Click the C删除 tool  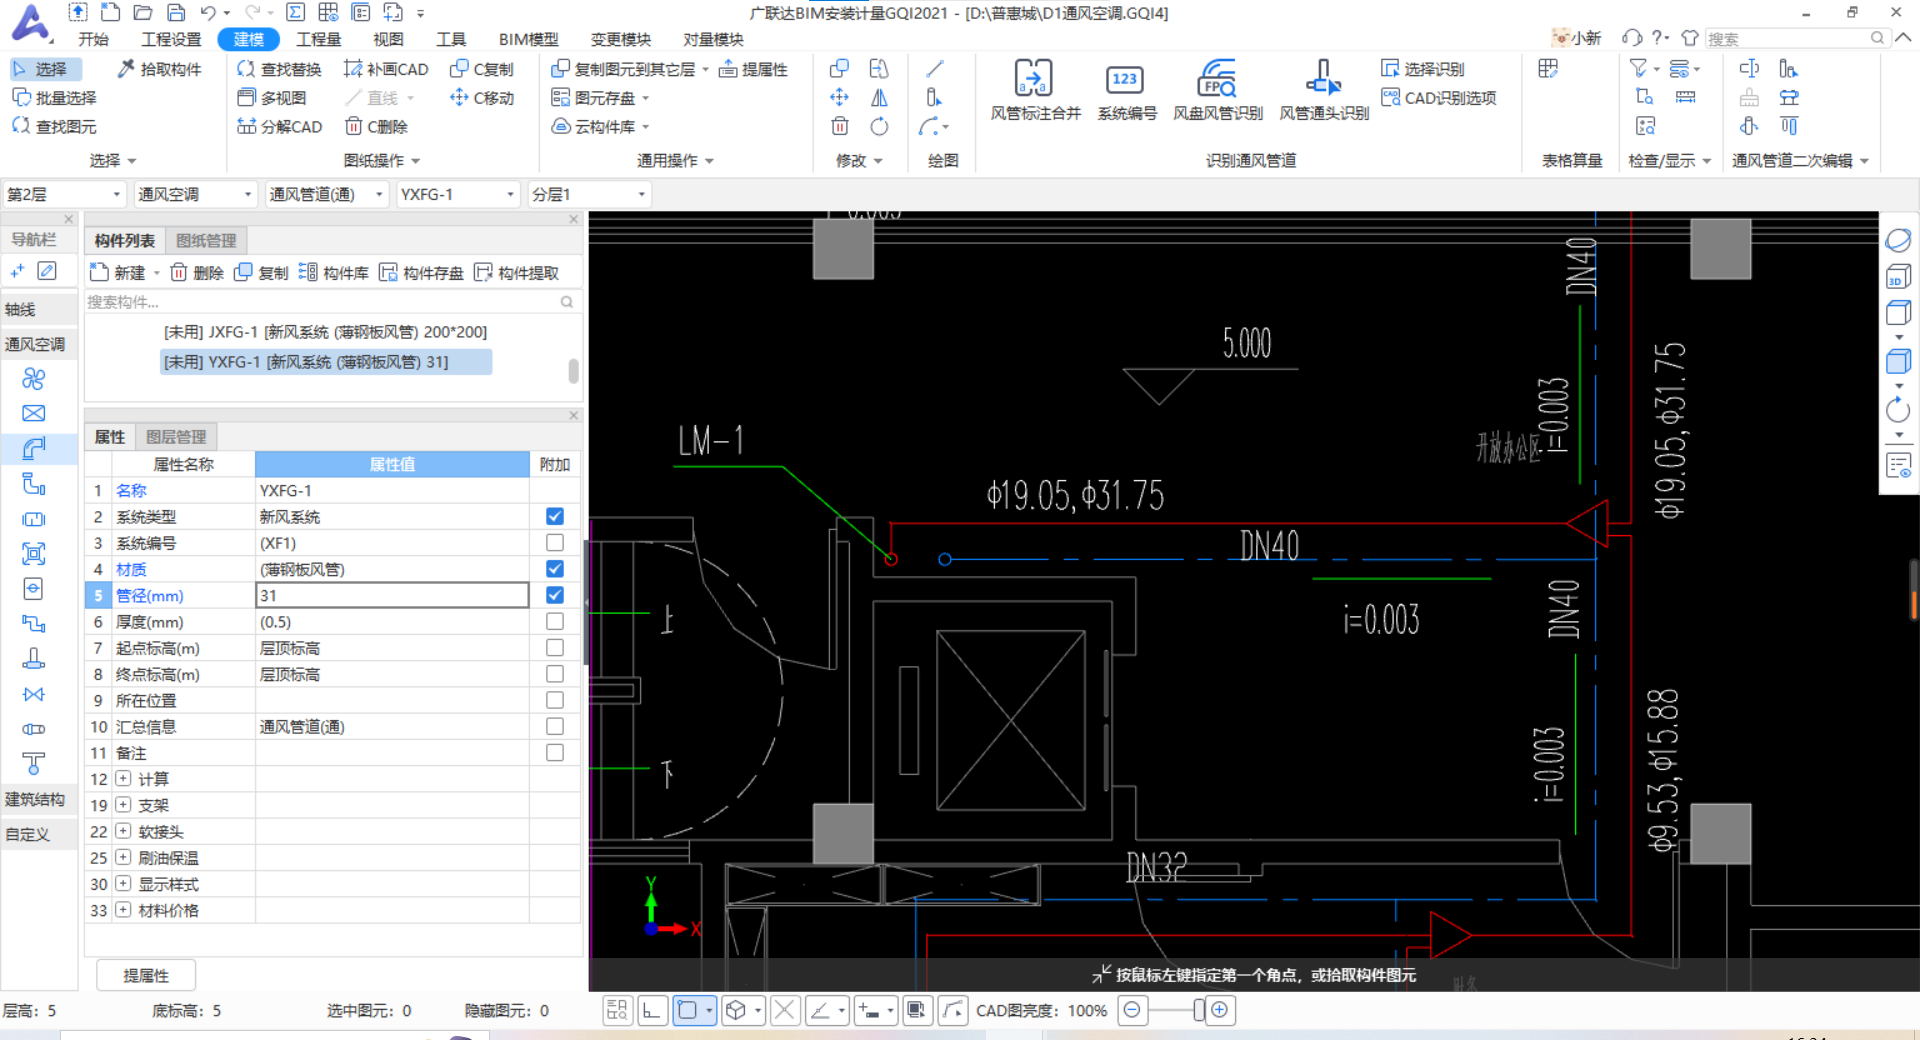click(376, 127)
